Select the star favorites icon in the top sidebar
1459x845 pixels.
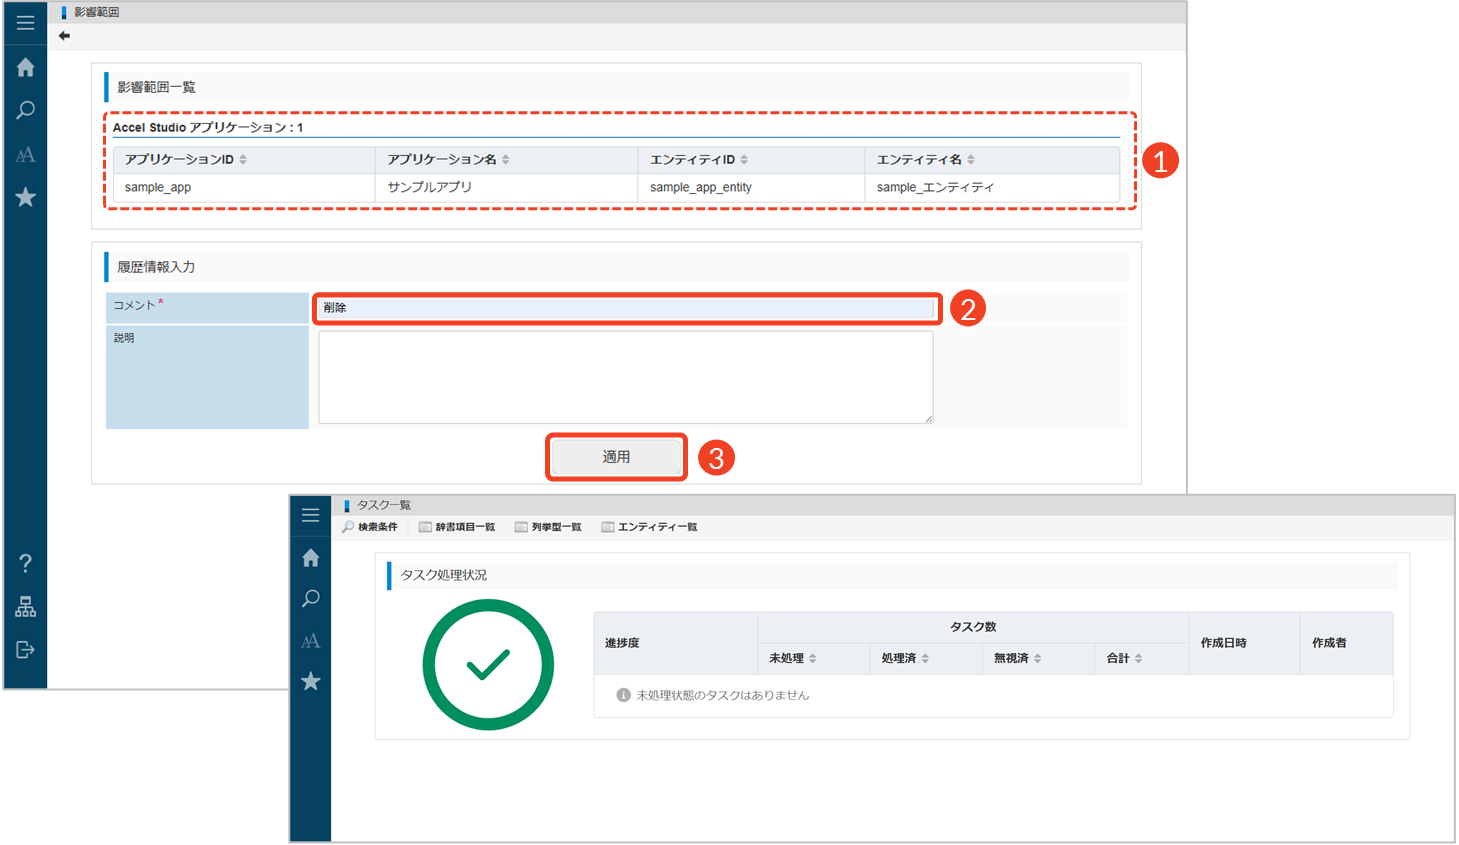click(x=25, y=197)
